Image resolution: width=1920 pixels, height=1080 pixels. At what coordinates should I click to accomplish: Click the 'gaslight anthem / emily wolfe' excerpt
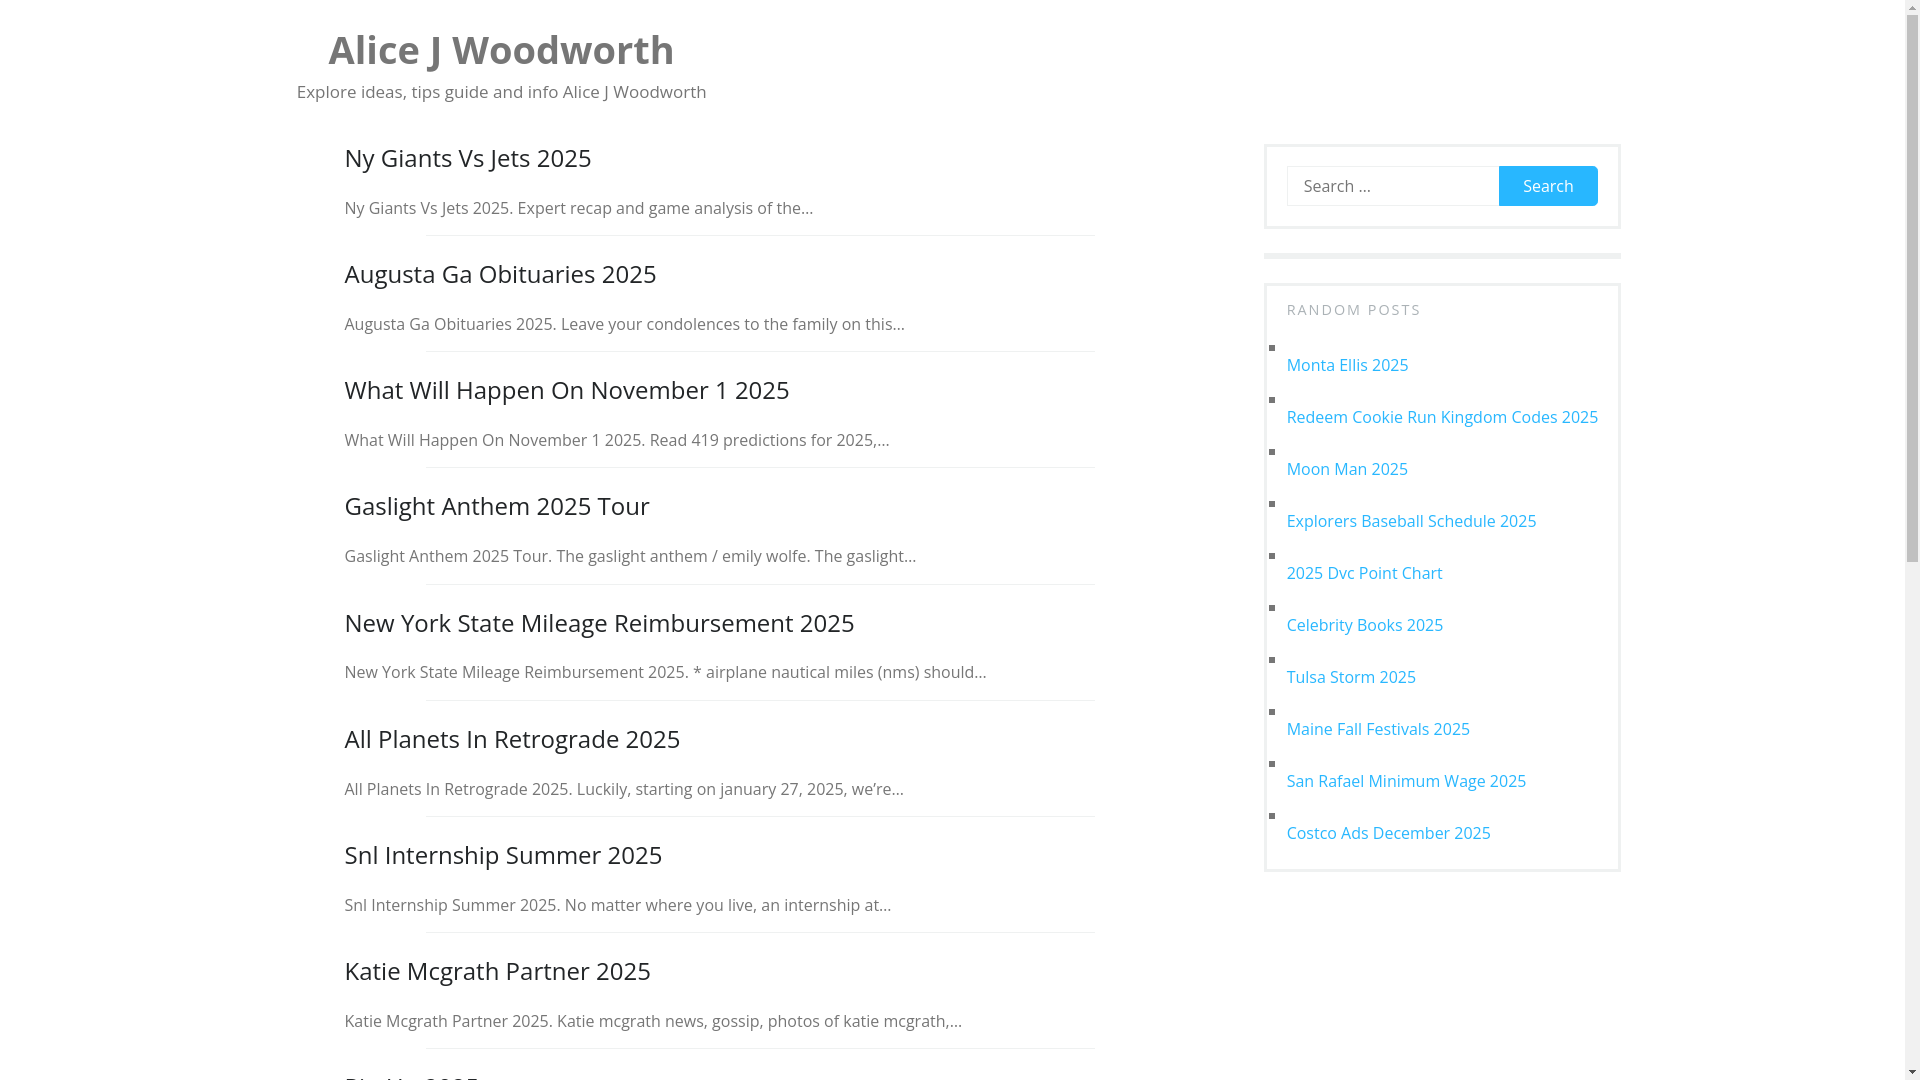pyautogui.click(x=630, y=556)
